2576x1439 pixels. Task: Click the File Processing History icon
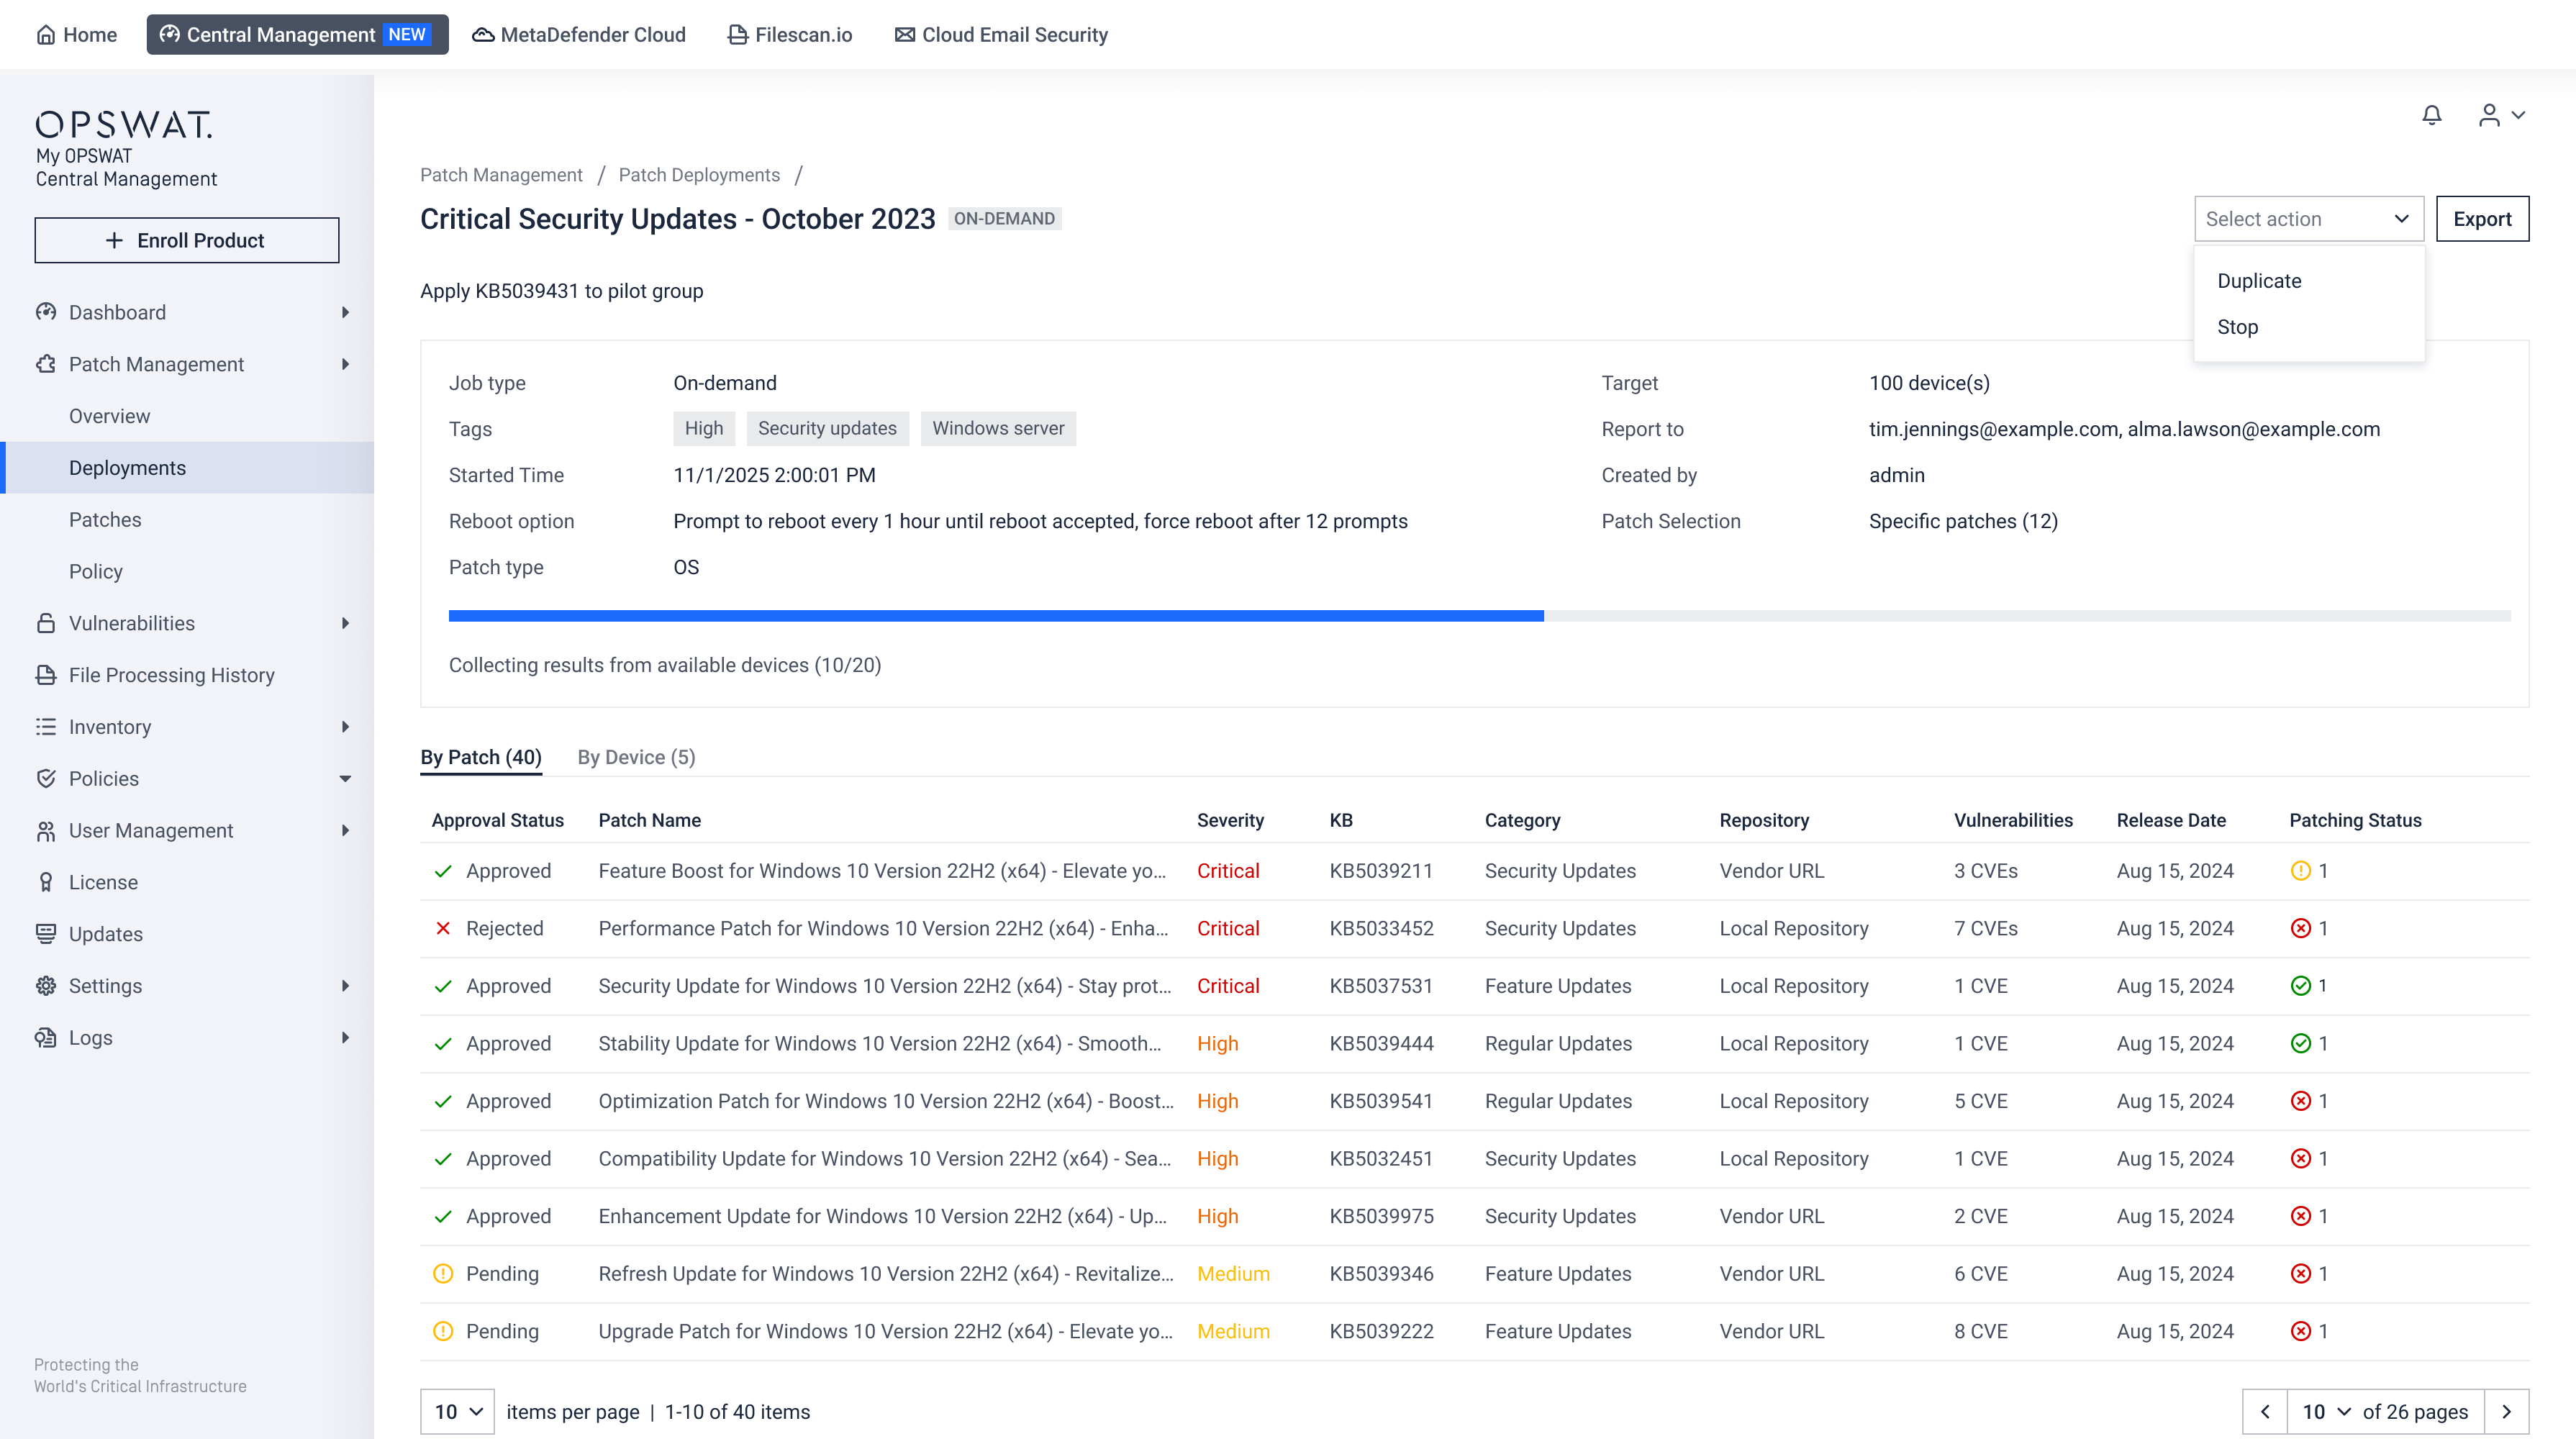(45, 675)
